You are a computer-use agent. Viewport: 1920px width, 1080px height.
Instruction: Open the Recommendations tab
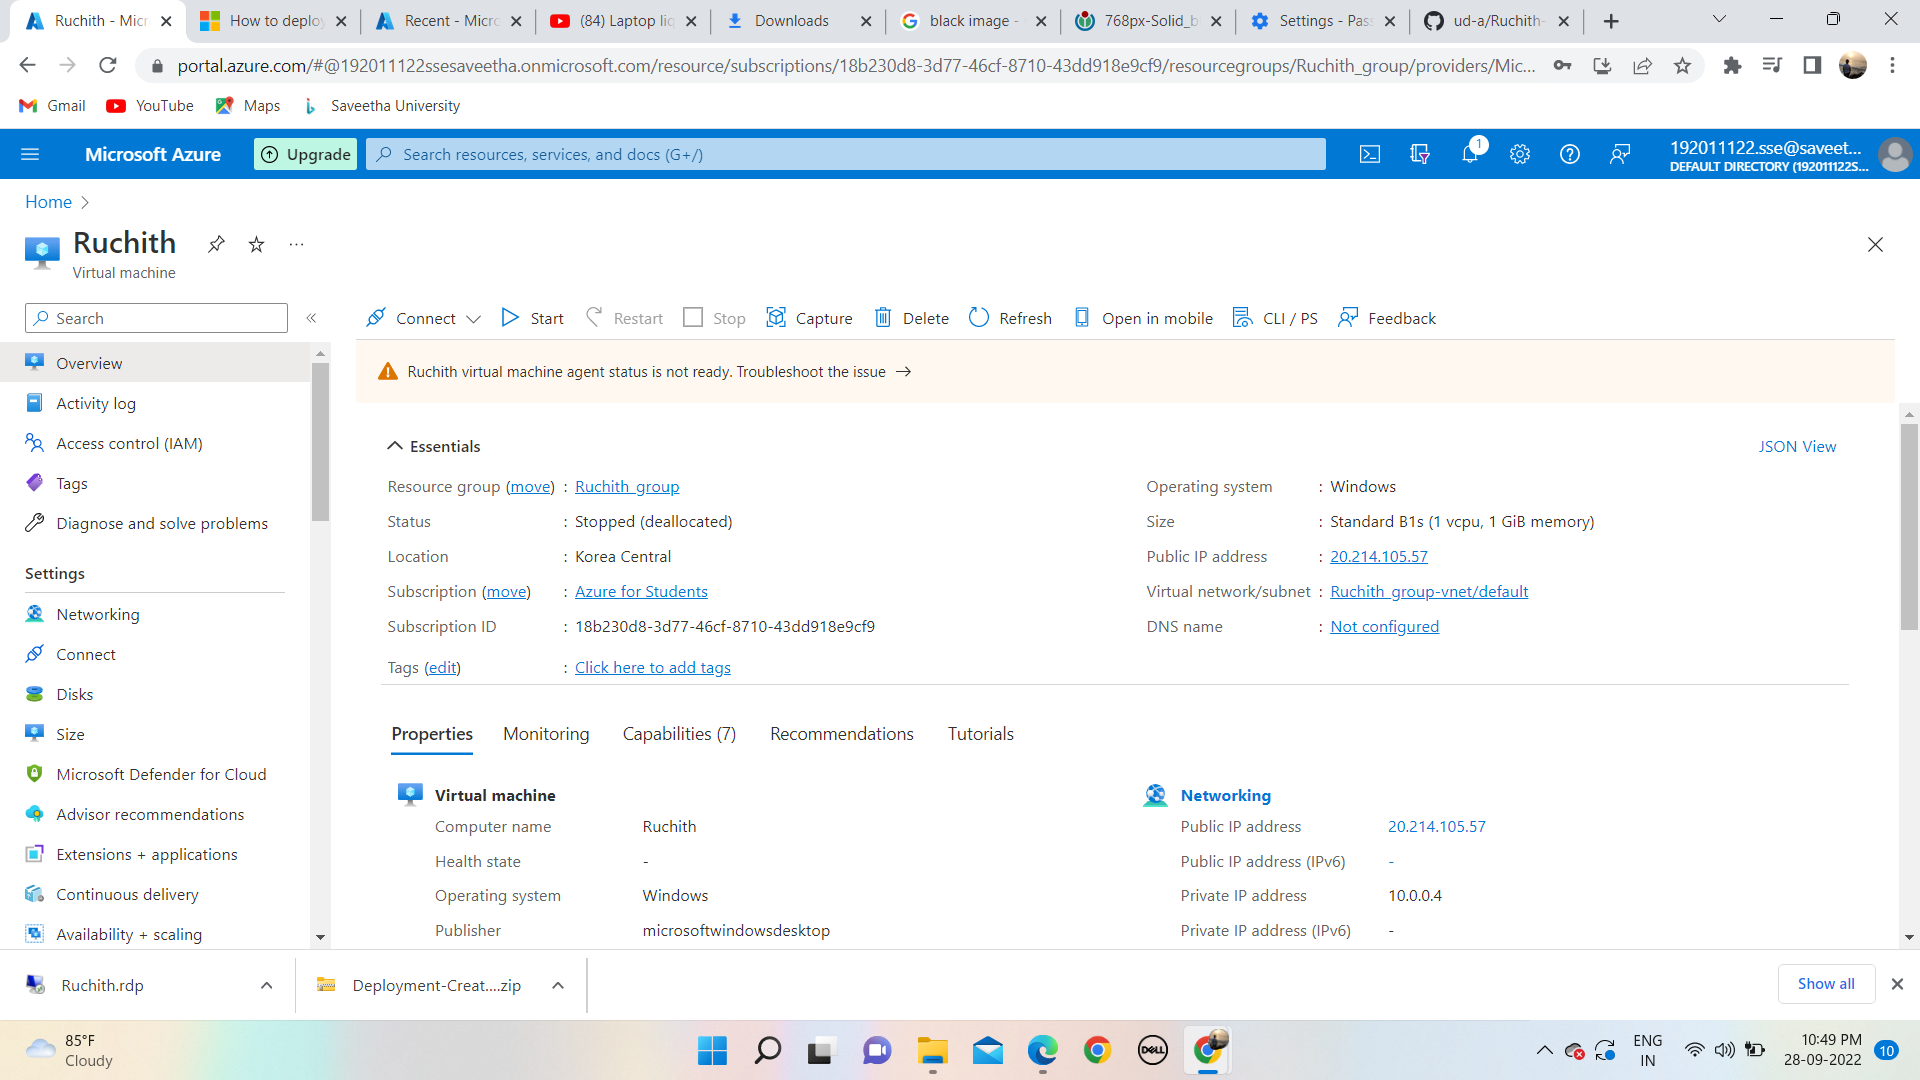pyautogui.click(x=842, y=734)
